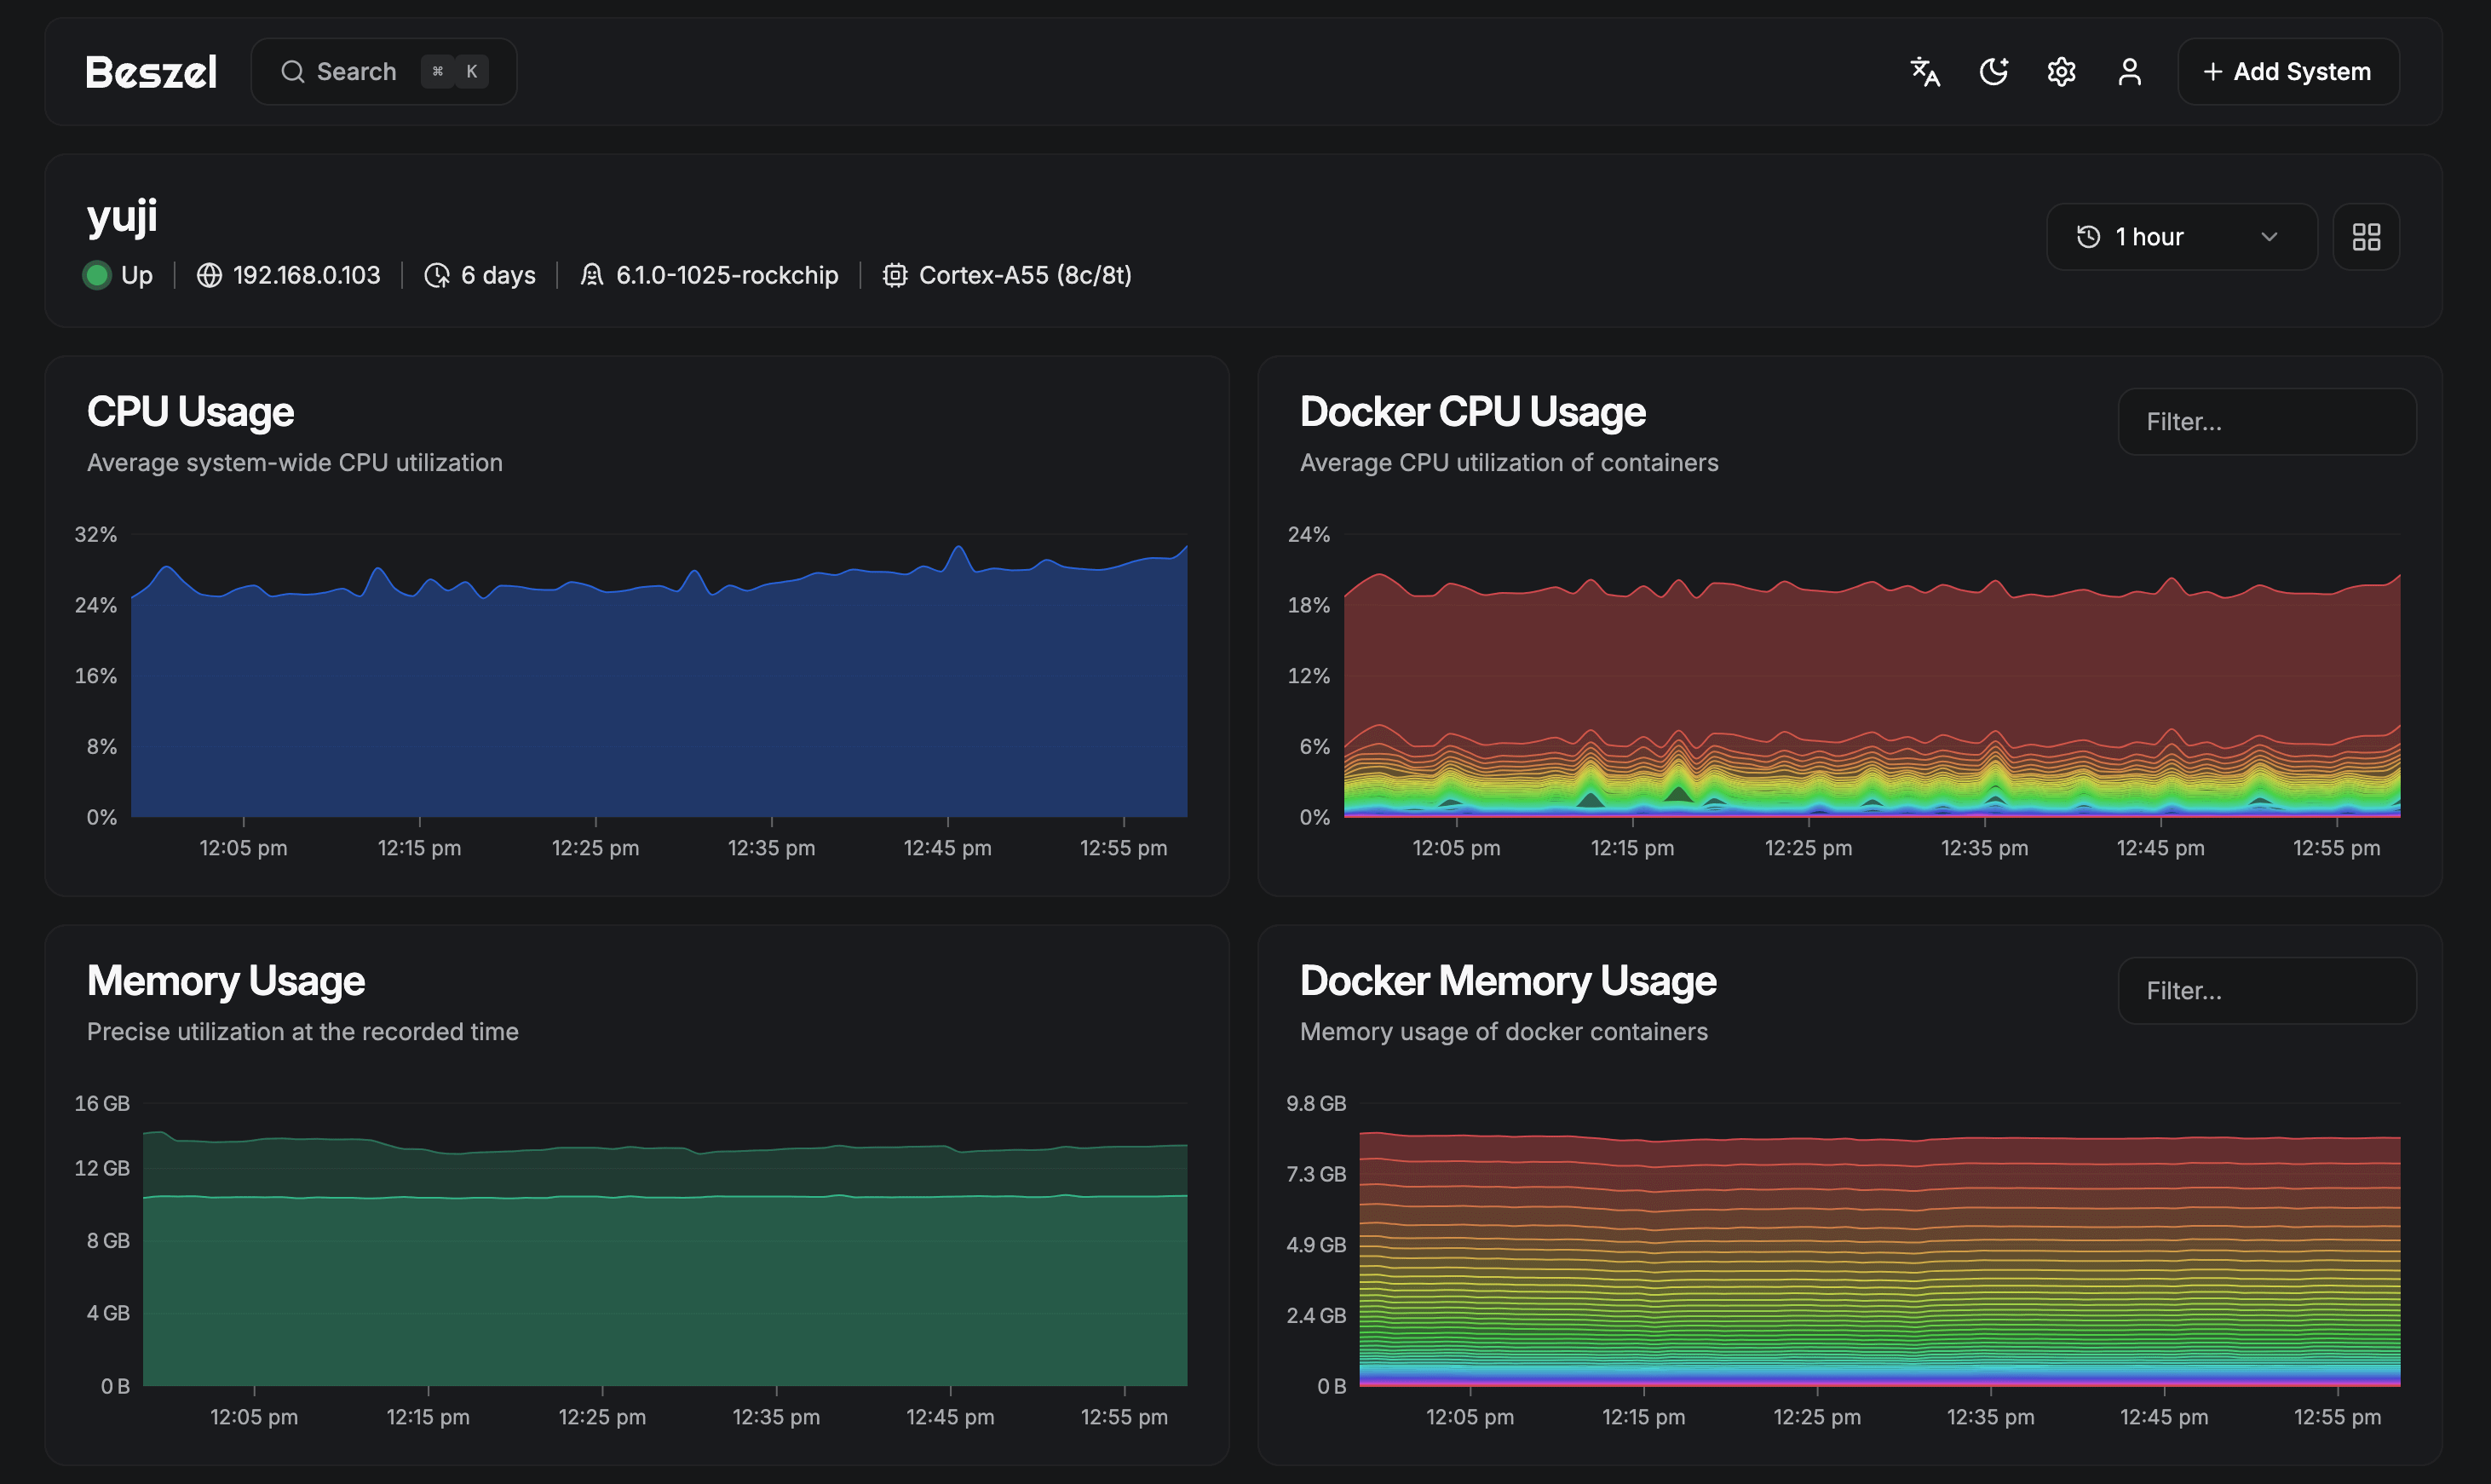Open settings gear icon

tap(2061, 72)
